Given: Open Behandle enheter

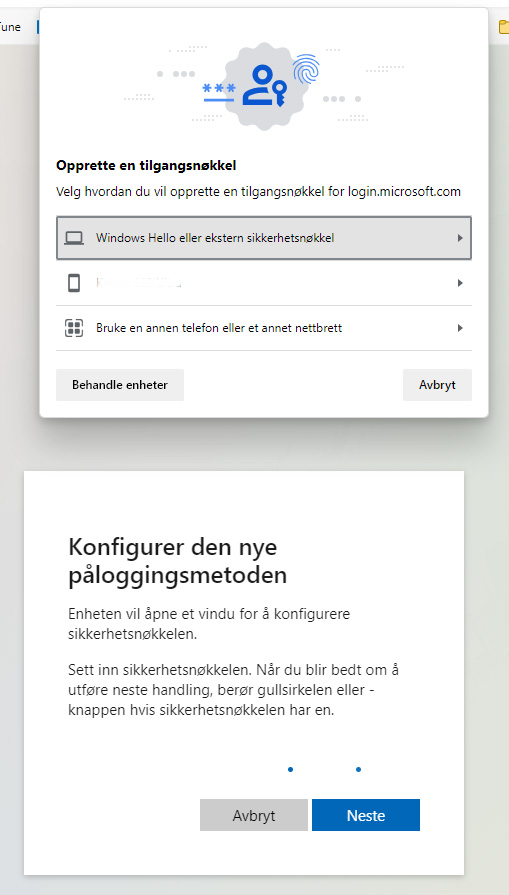Looking at the screenshot, I should tap(120, 385).
